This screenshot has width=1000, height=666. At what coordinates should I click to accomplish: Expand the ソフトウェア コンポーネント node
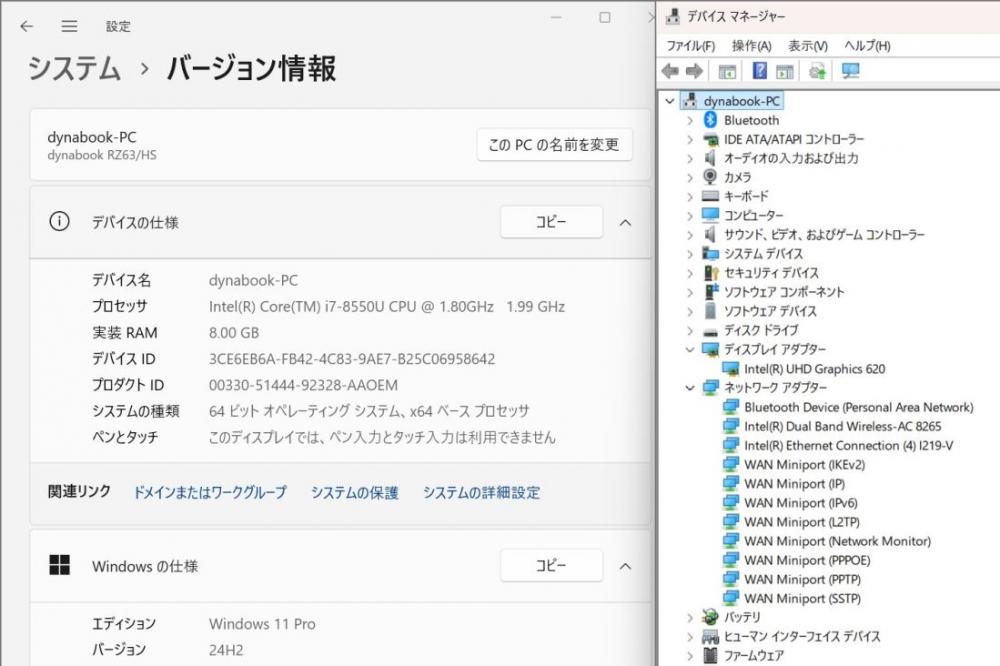tap(690, 292)
